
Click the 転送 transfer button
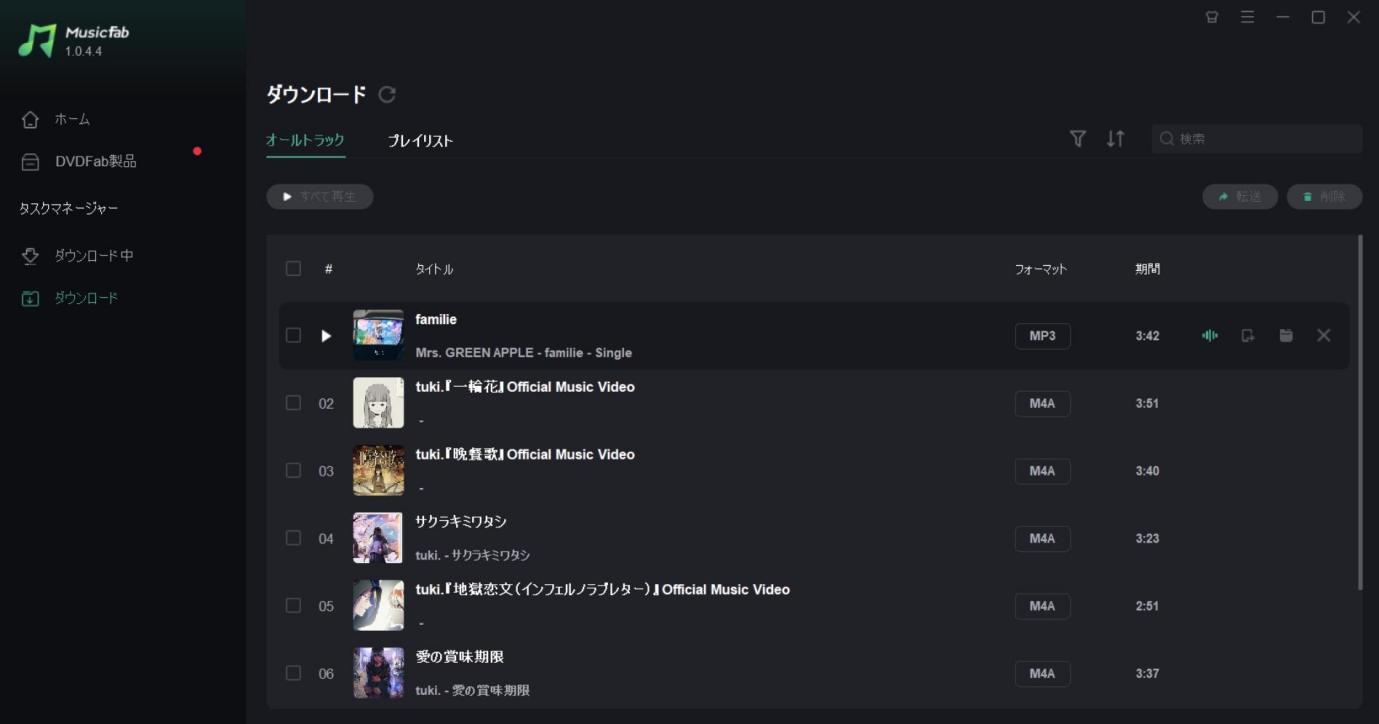1240,197
